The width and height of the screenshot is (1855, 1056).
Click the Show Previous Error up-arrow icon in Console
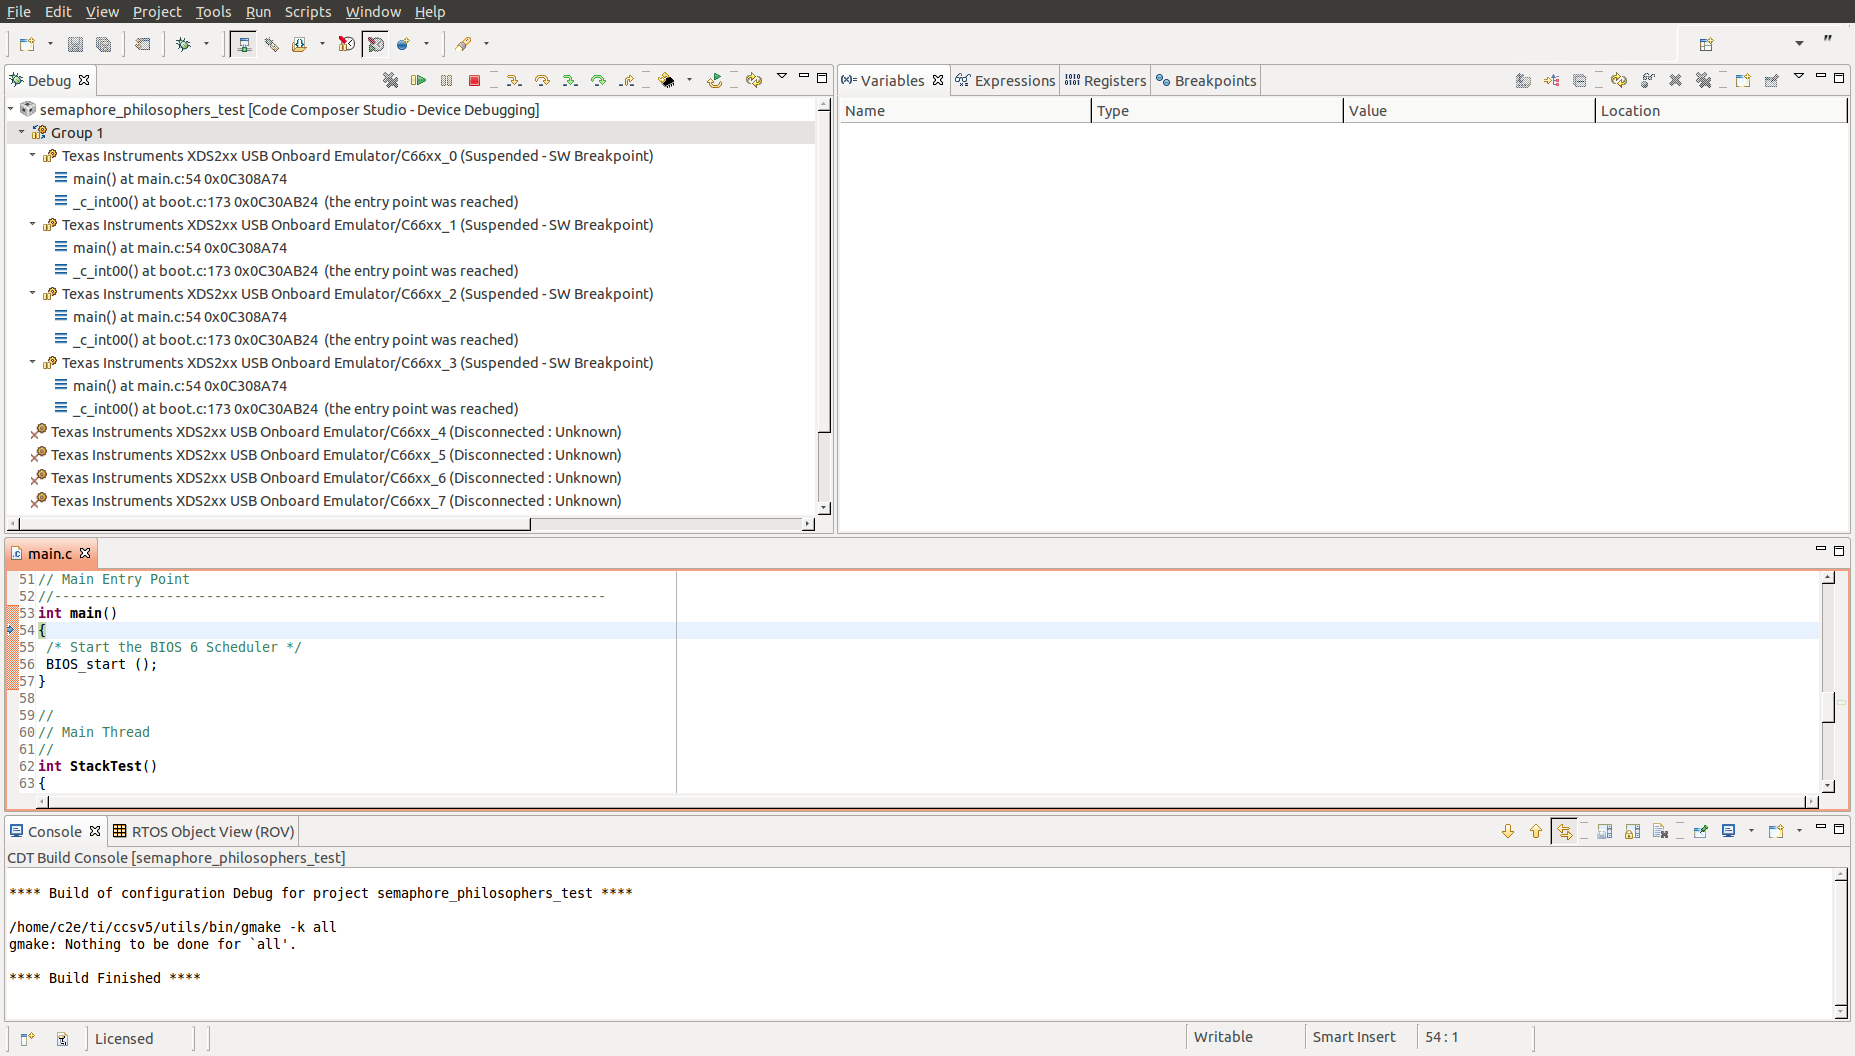click(1536, 831)
